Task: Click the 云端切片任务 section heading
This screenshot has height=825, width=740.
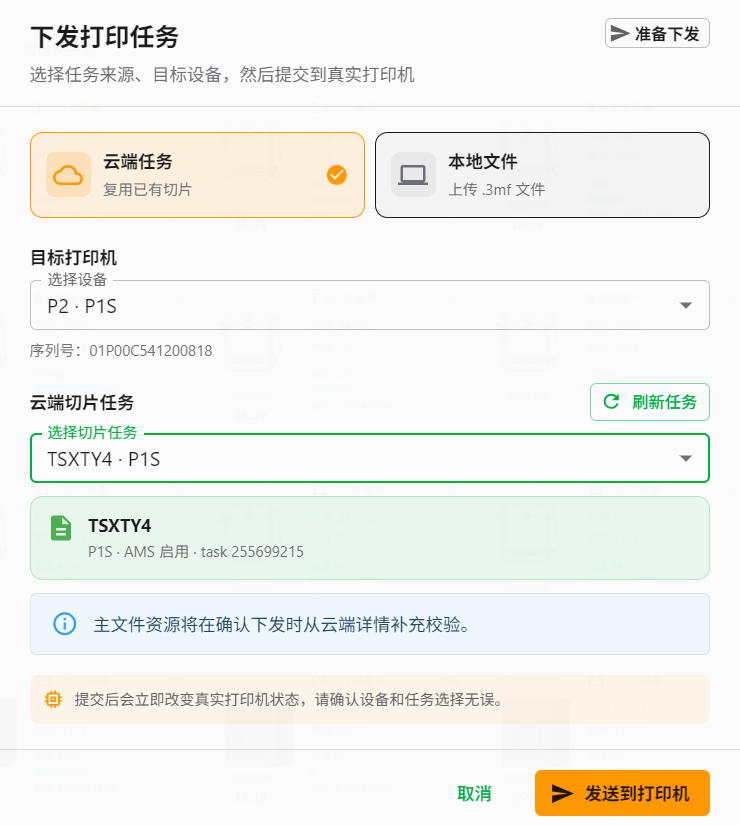Action: click(82, 402)
